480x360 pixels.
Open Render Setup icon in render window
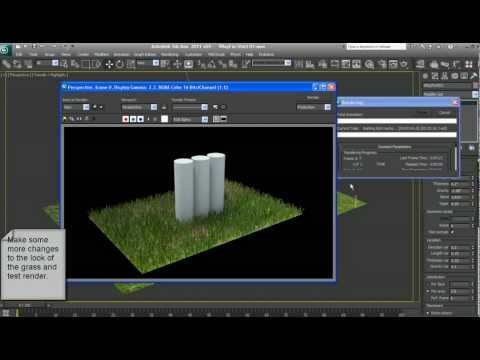(215, 107)
